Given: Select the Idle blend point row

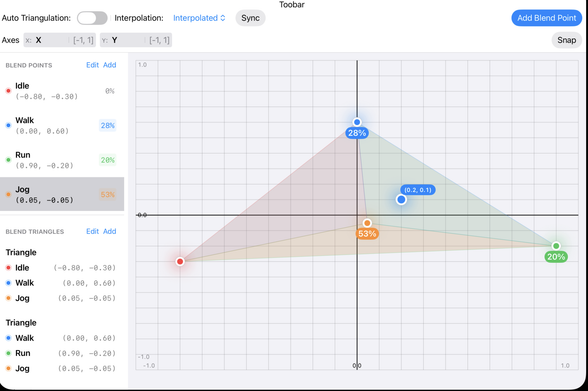Looking at the screenshot, I should click(x=62, y=91).
